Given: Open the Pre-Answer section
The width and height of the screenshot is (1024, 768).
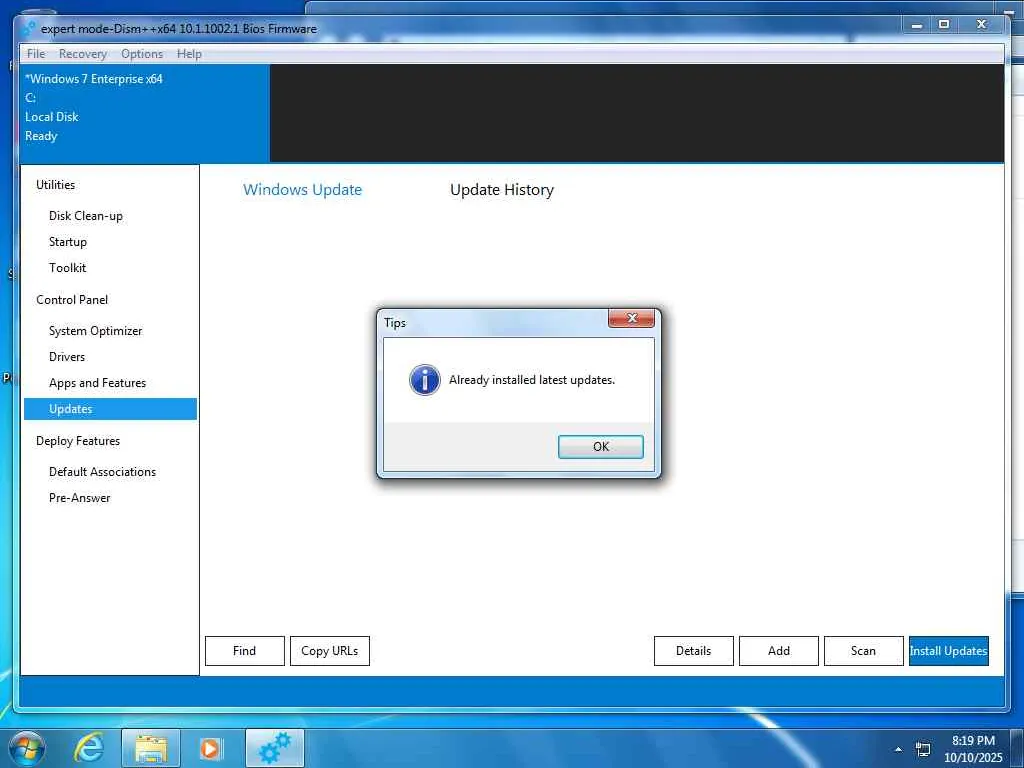Looking at the screenshot, I should [80, 498].
